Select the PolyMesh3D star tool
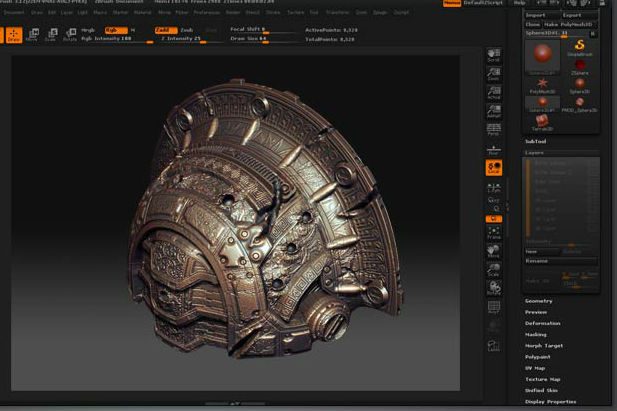The image size is (617, 411). point(542,86)
